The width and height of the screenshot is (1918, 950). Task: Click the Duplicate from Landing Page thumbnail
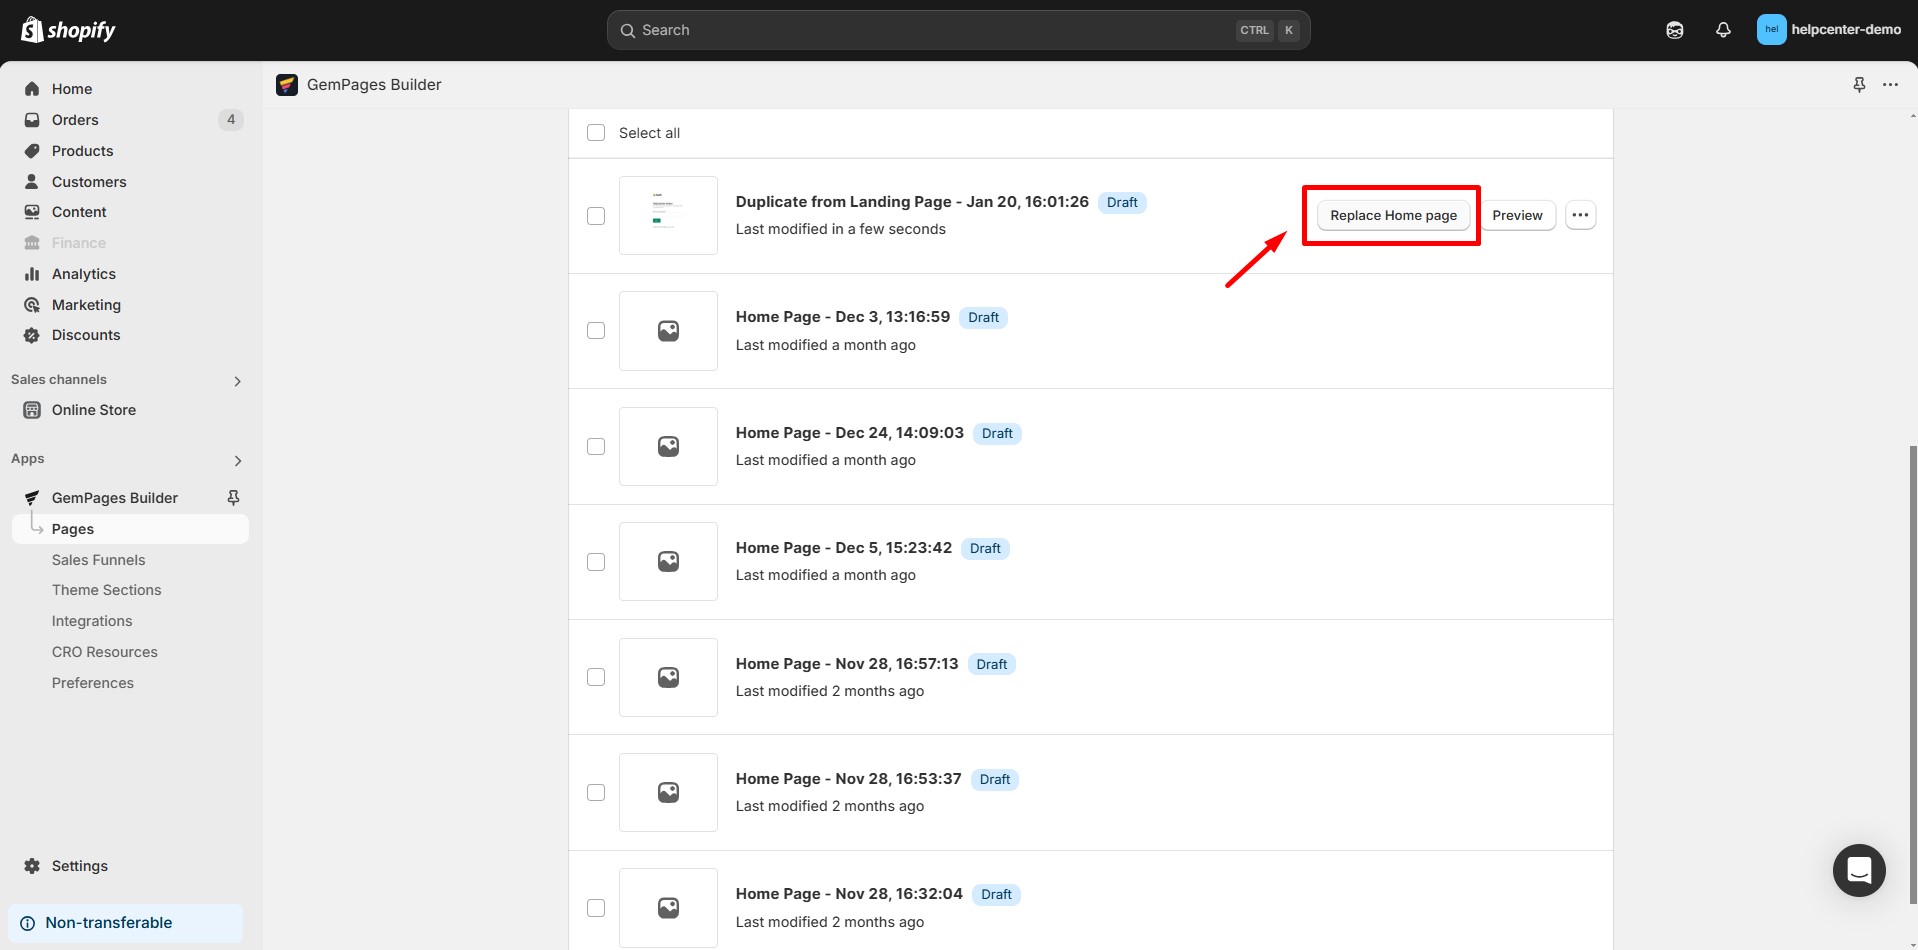point(668,215)
